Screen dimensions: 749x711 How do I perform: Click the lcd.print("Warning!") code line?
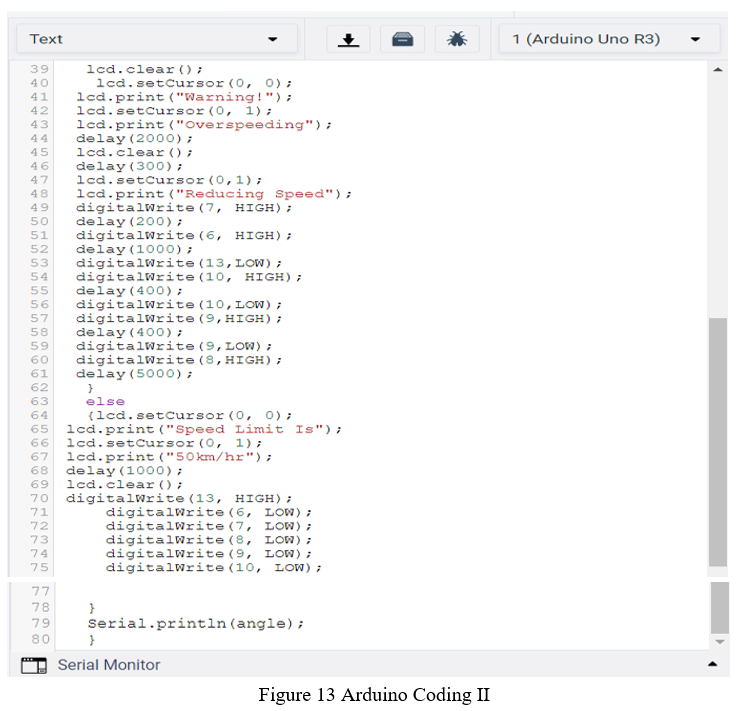click(184, 97)
